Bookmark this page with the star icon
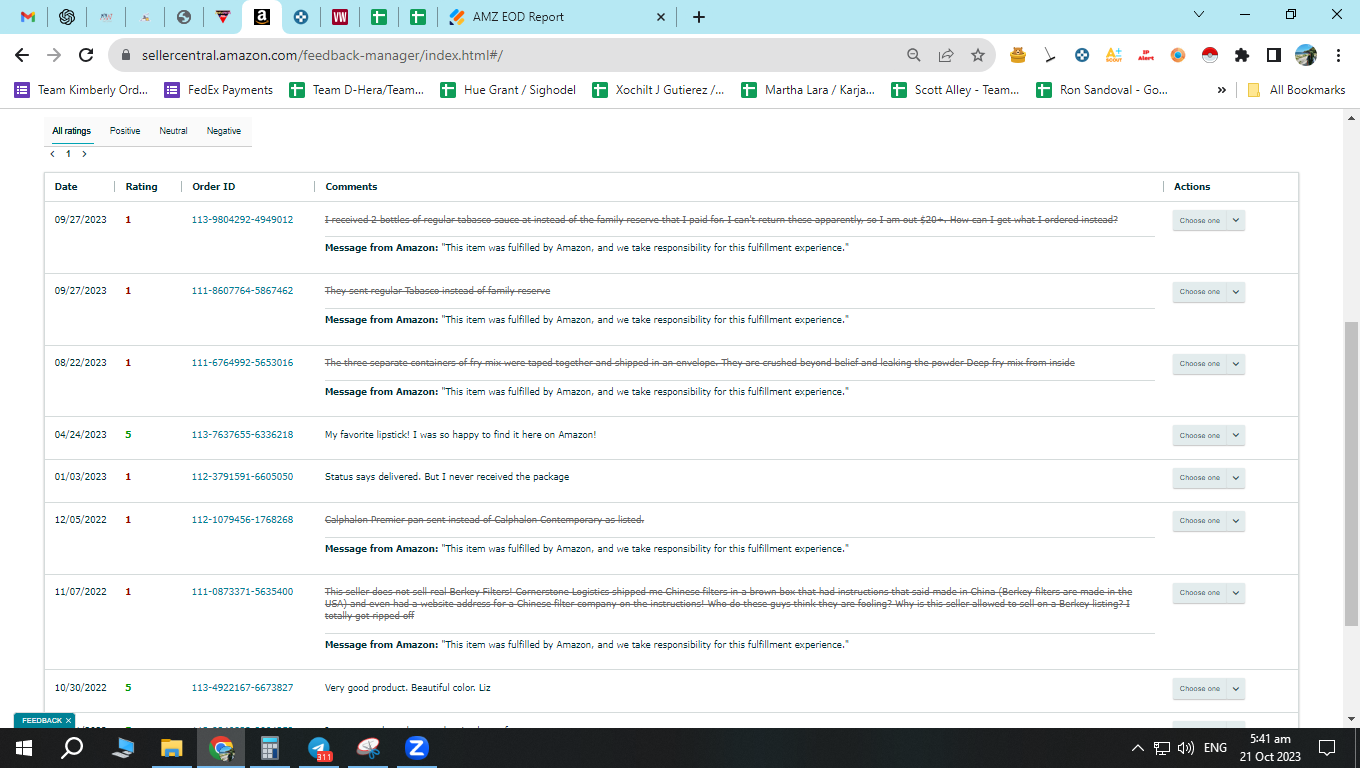The width and height of the screenshot is (1360, 768). coord(977,55)
